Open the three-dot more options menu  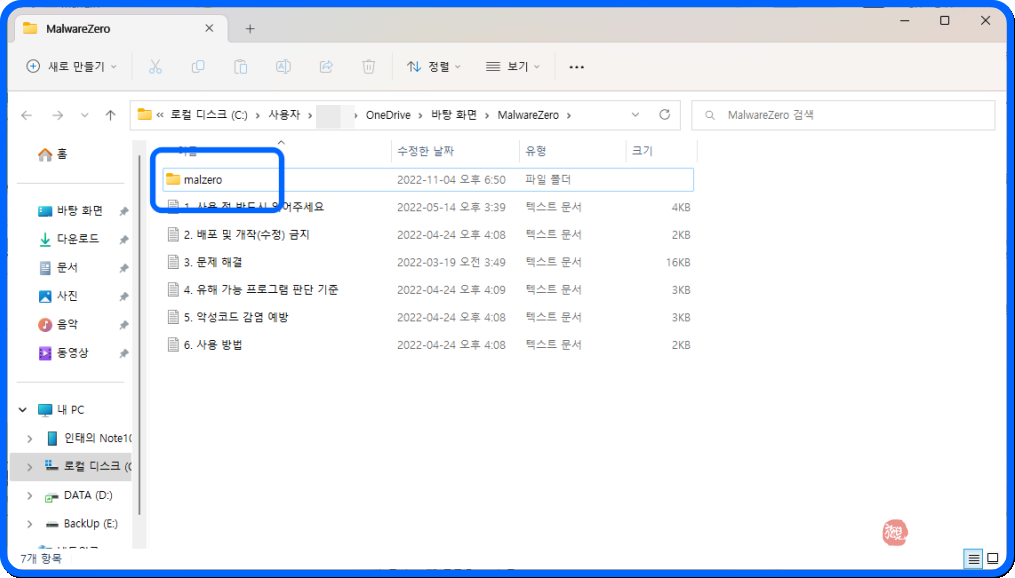point(576,67)
